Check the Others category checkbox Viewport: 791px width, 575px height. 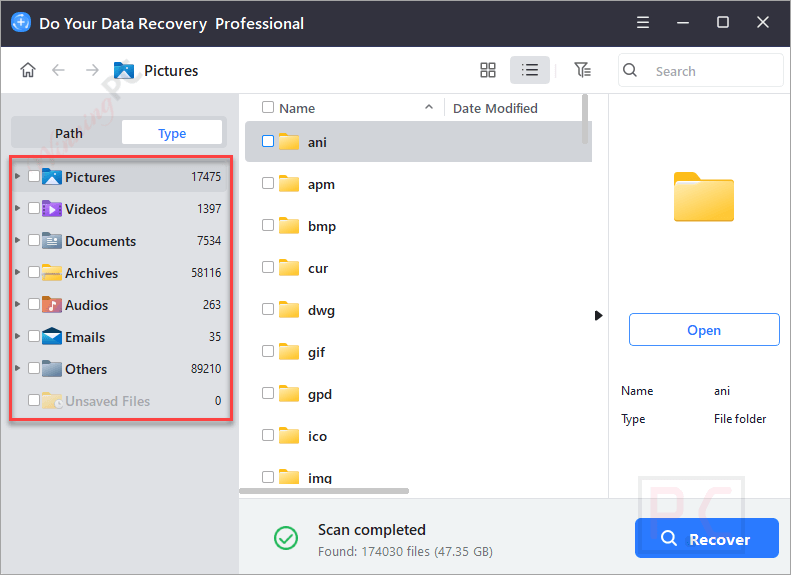(x=34, y=368)
